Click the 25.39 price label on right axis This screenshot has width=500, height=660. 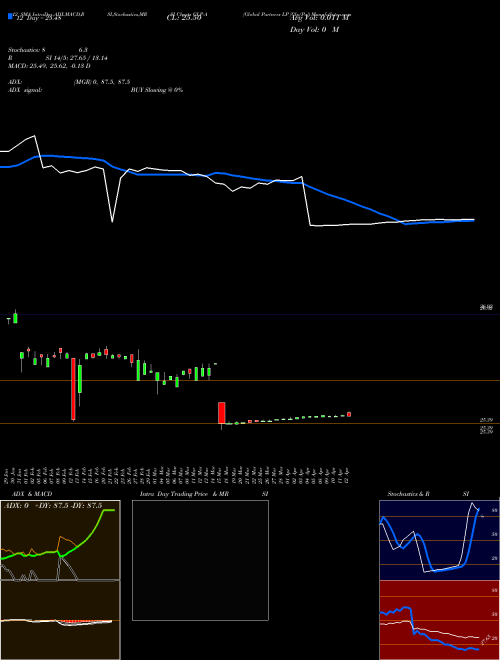click(486, 420)
